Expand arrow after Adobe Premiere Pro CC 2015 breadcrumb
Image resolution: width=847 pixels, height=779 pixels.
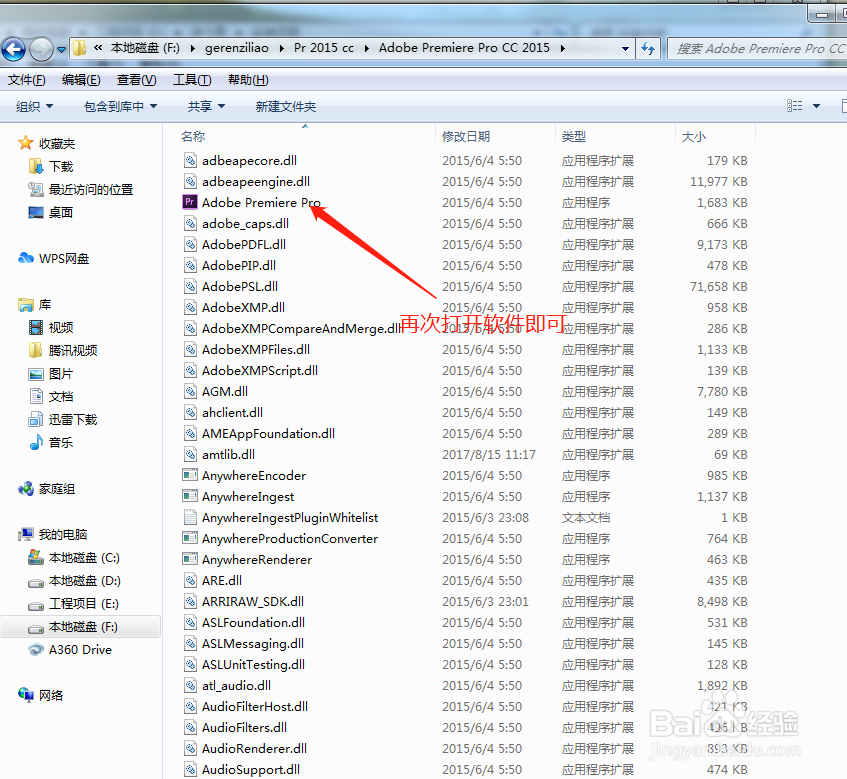563,48
